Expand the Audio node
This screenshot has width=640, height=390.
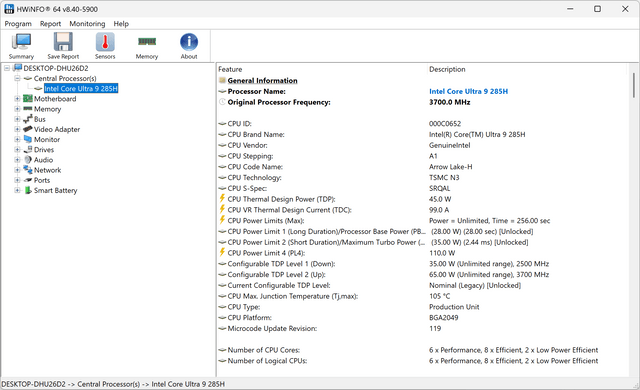[17, 160]
